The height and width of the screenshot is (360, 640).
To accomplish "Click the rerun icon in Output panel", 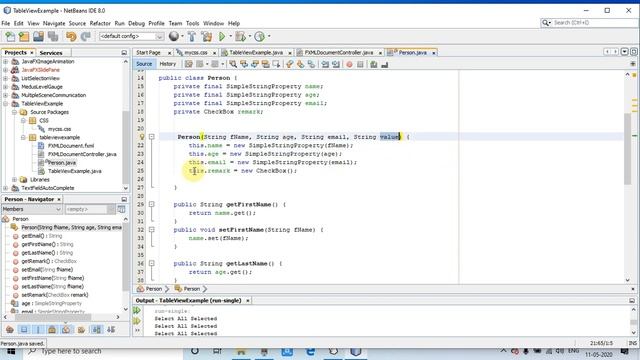I will [x=137, y=311].
